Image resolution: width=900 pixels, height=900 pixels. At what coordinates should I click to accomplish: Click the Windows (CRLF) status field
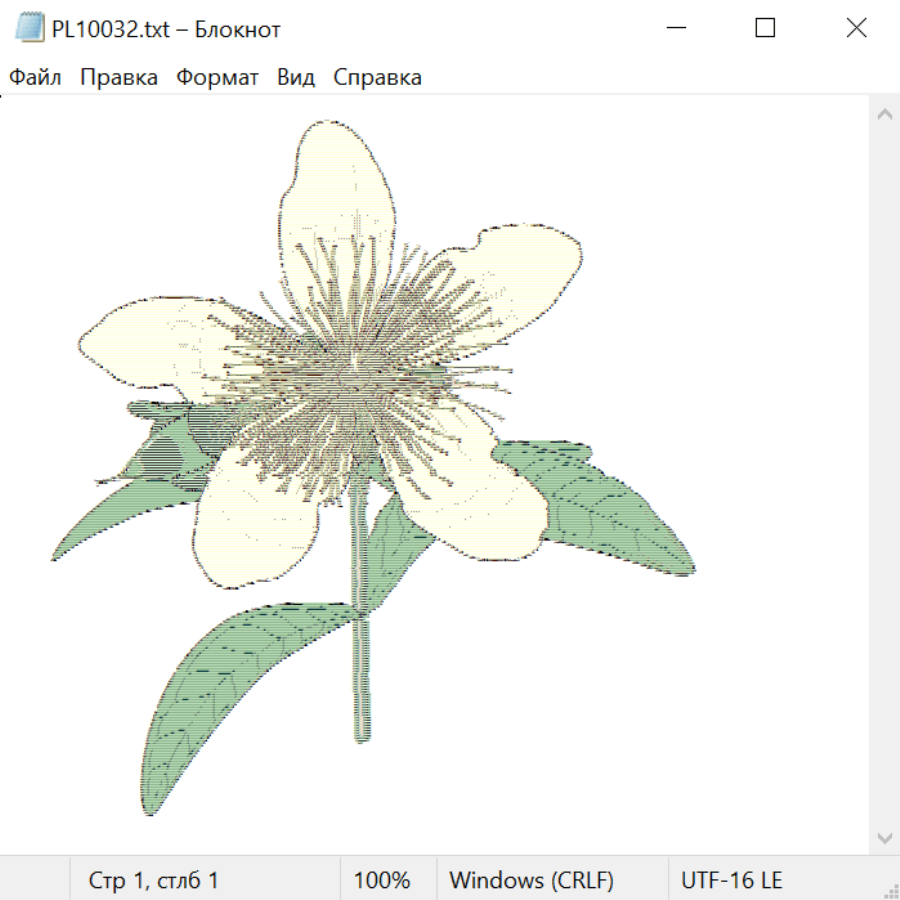(x=531, y=880)
